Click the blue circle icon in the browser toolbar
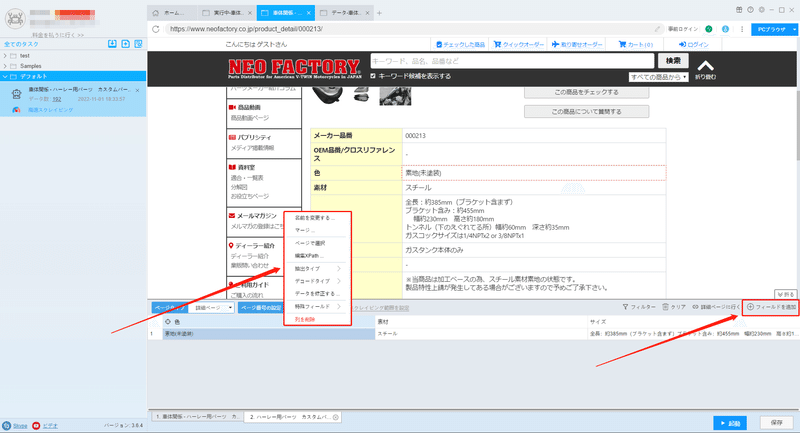 point(725,29)
